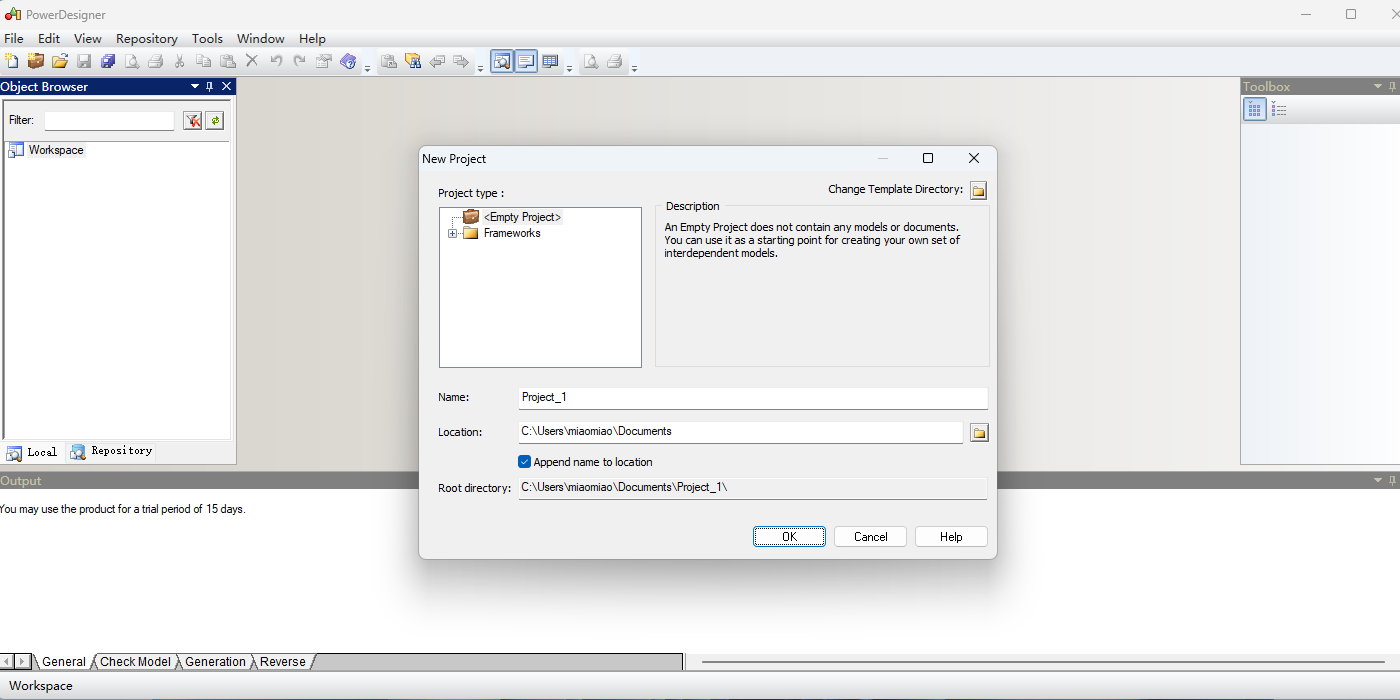Expand the Frameworks tree node
Screen dimensions: 1400x700
(453, 234)
